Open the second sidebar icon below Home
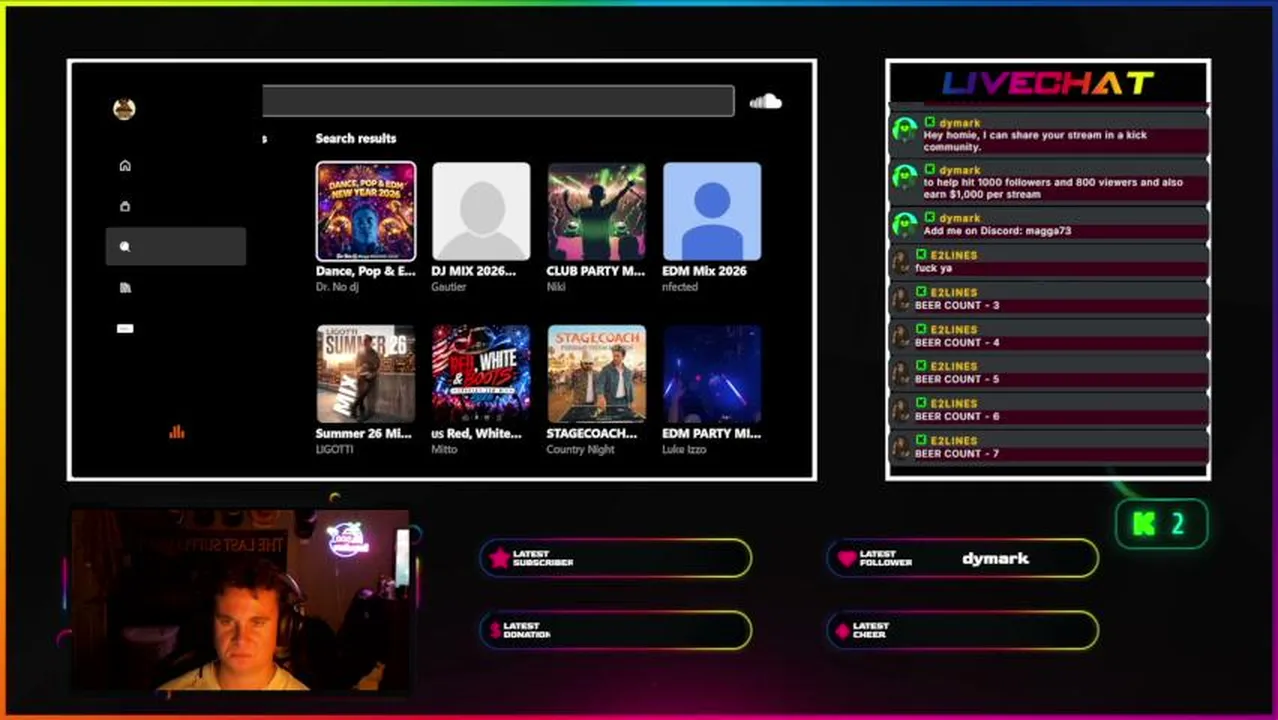Screen dimensions: 1278x720 coord(125,206)
